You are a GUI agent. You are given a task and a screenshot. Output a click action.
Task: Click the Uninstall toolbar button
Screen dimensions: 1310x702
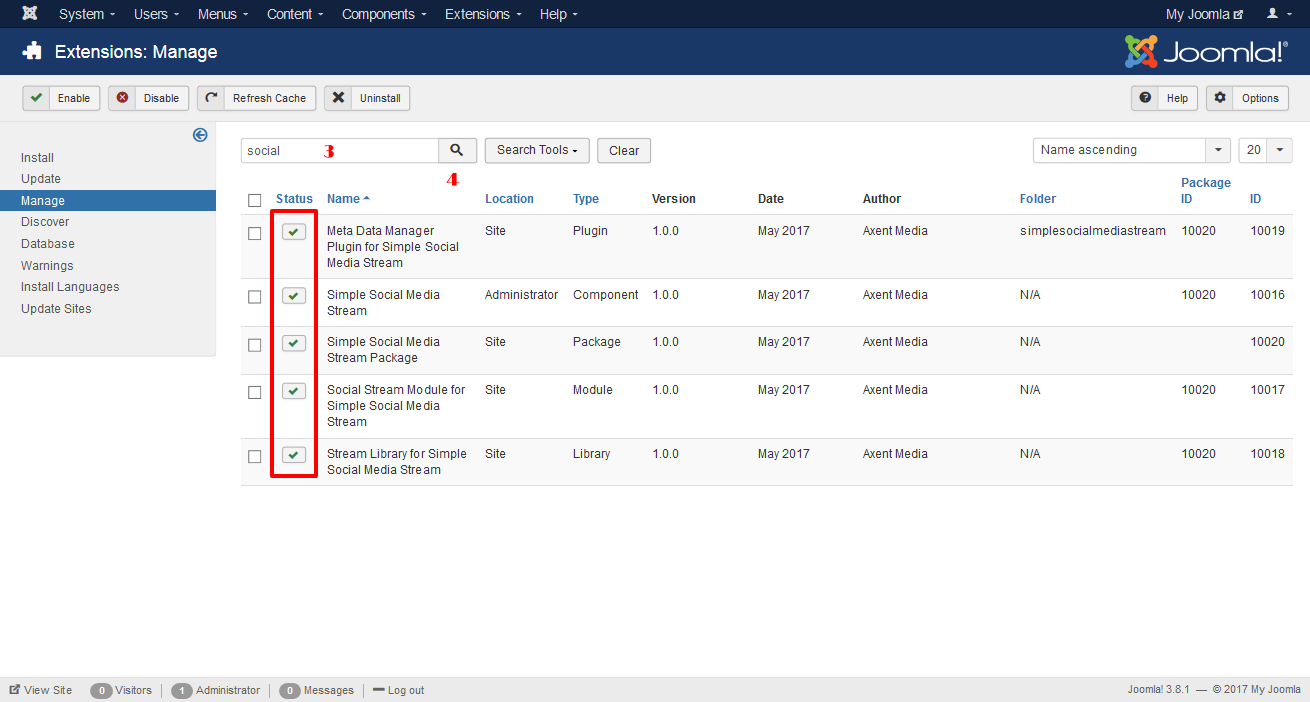pos(367,98)
